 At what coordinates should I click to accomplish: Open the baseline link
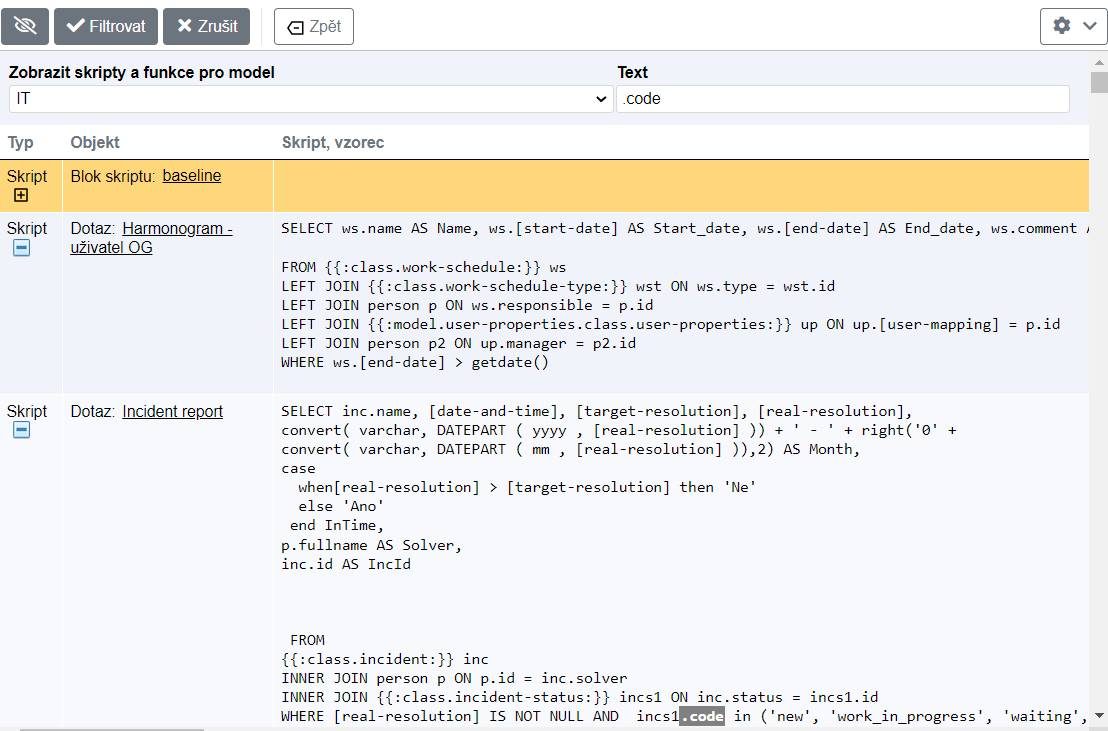click(191, 176)
